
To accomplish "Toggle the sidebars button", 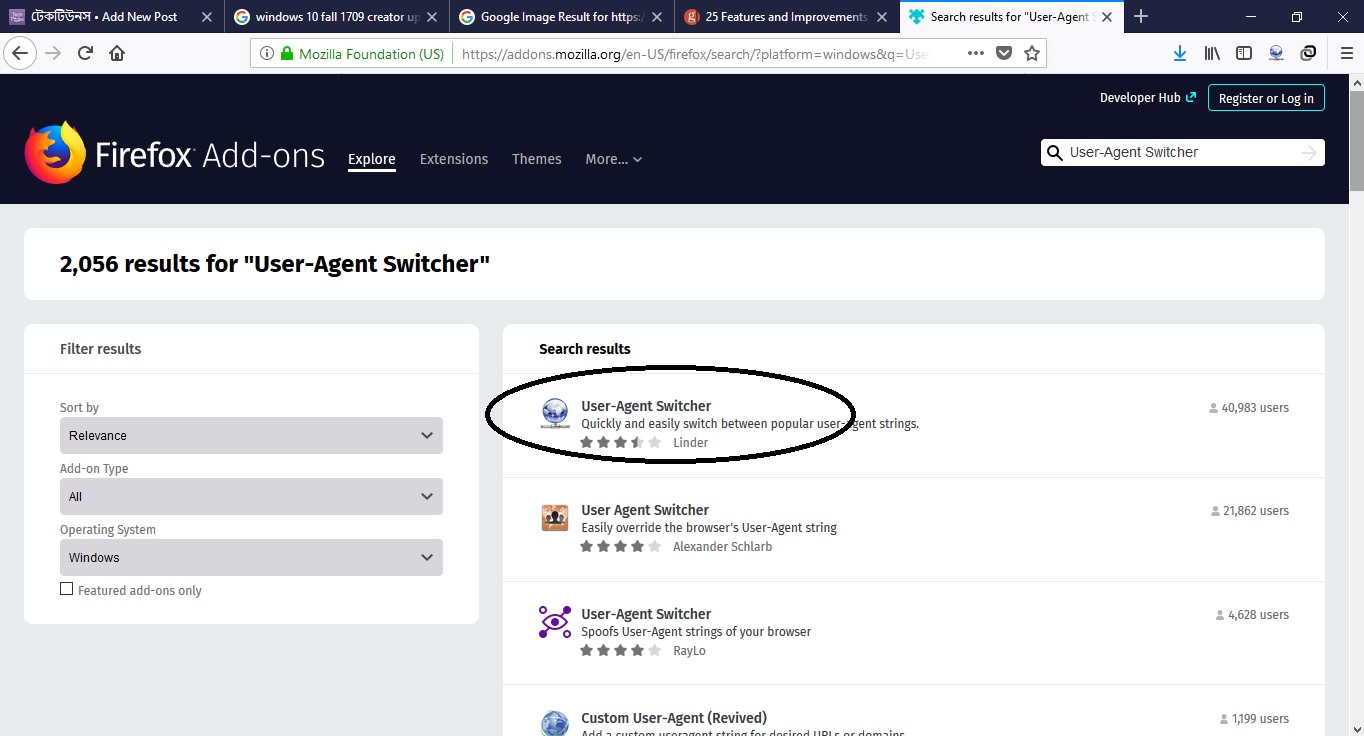I will coord(1244,54).
